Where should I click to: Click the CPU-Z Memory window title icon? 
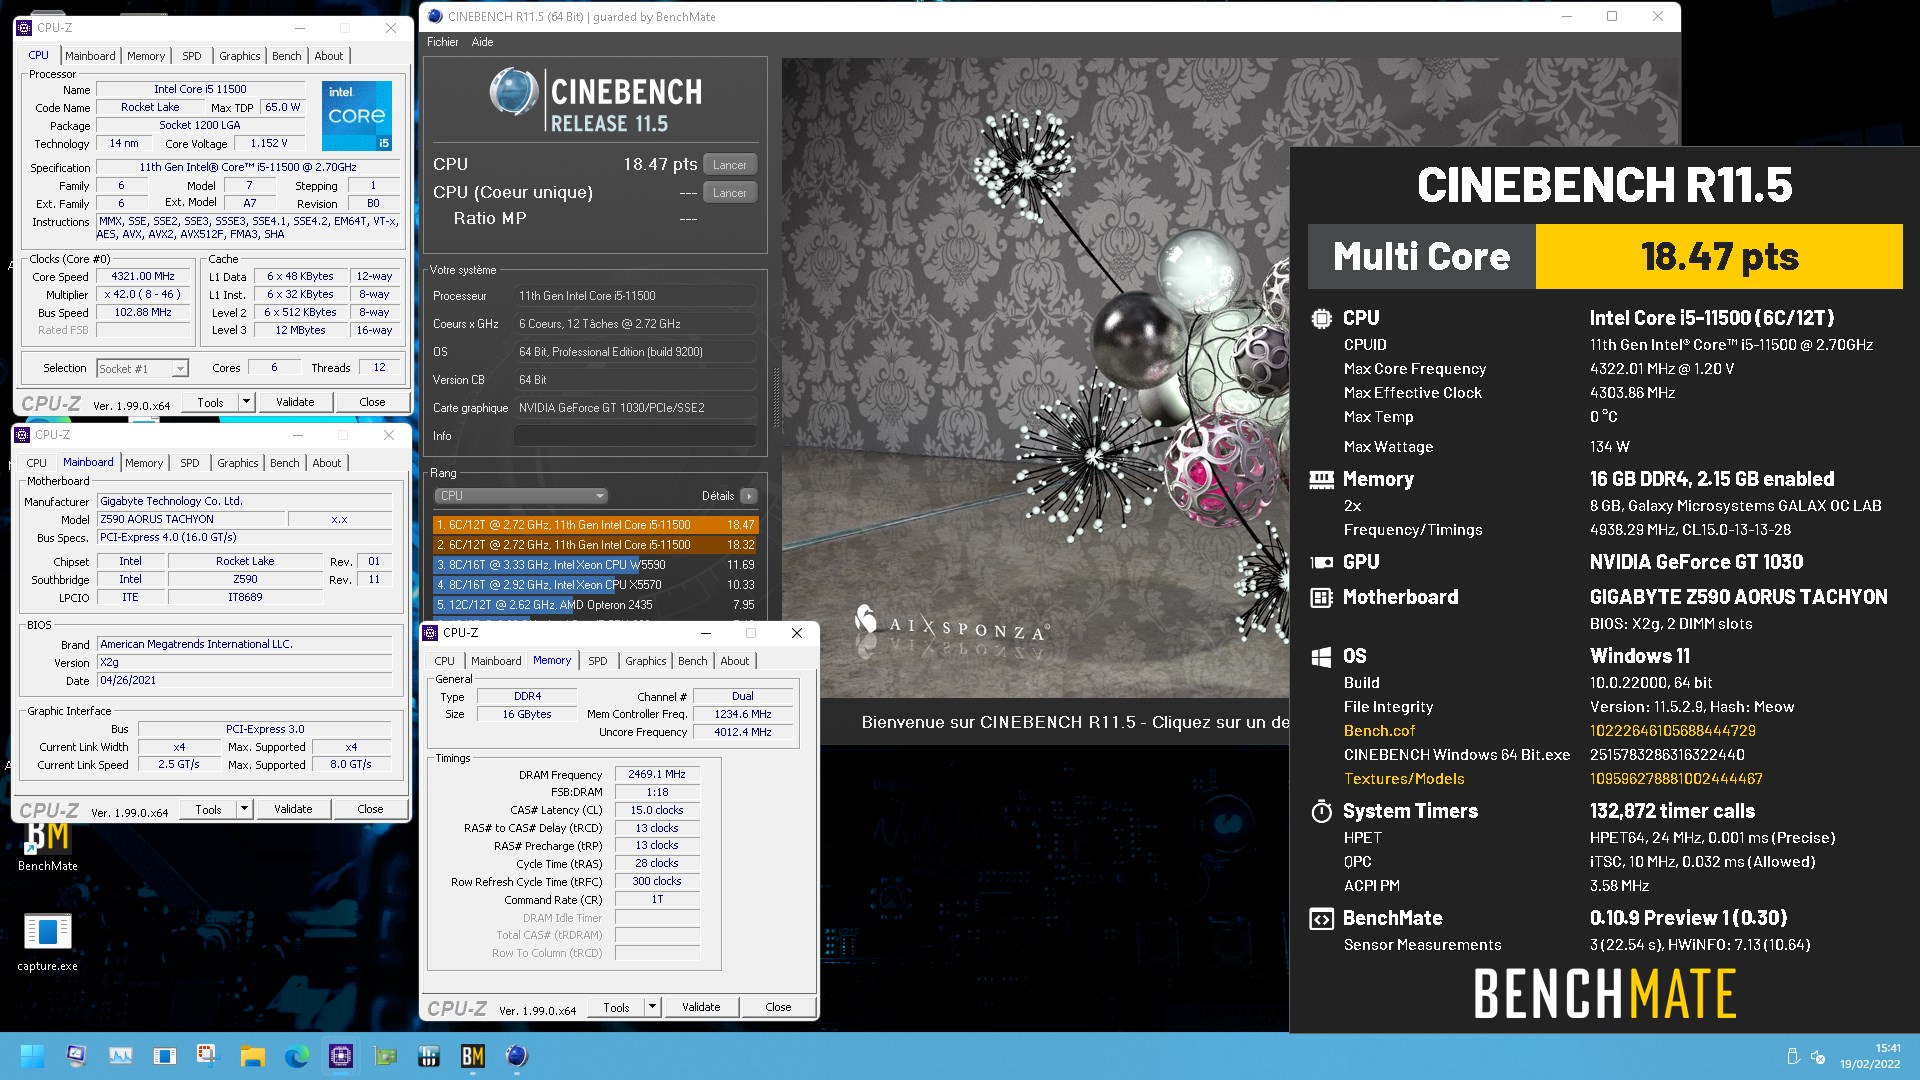430,633
